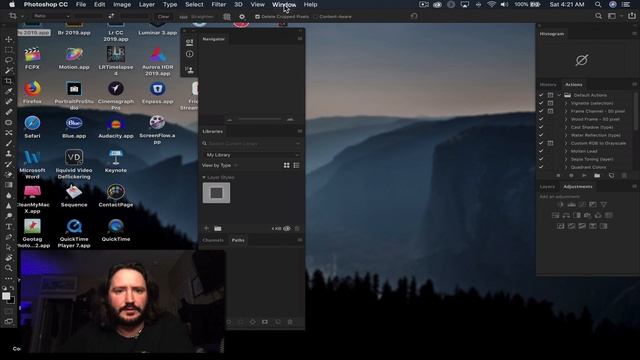The height and width of the screenshot is (360, 640).
Task: Open the Audacity.app icon
Action: click(x=116, y=123)
